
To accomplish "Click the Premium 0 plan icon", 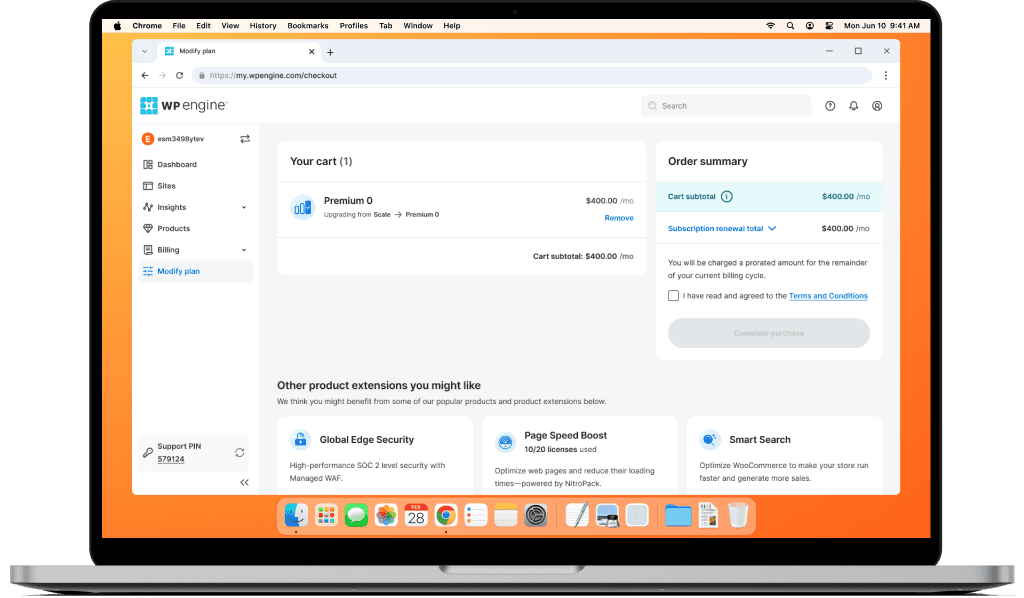I will (302, 208).
